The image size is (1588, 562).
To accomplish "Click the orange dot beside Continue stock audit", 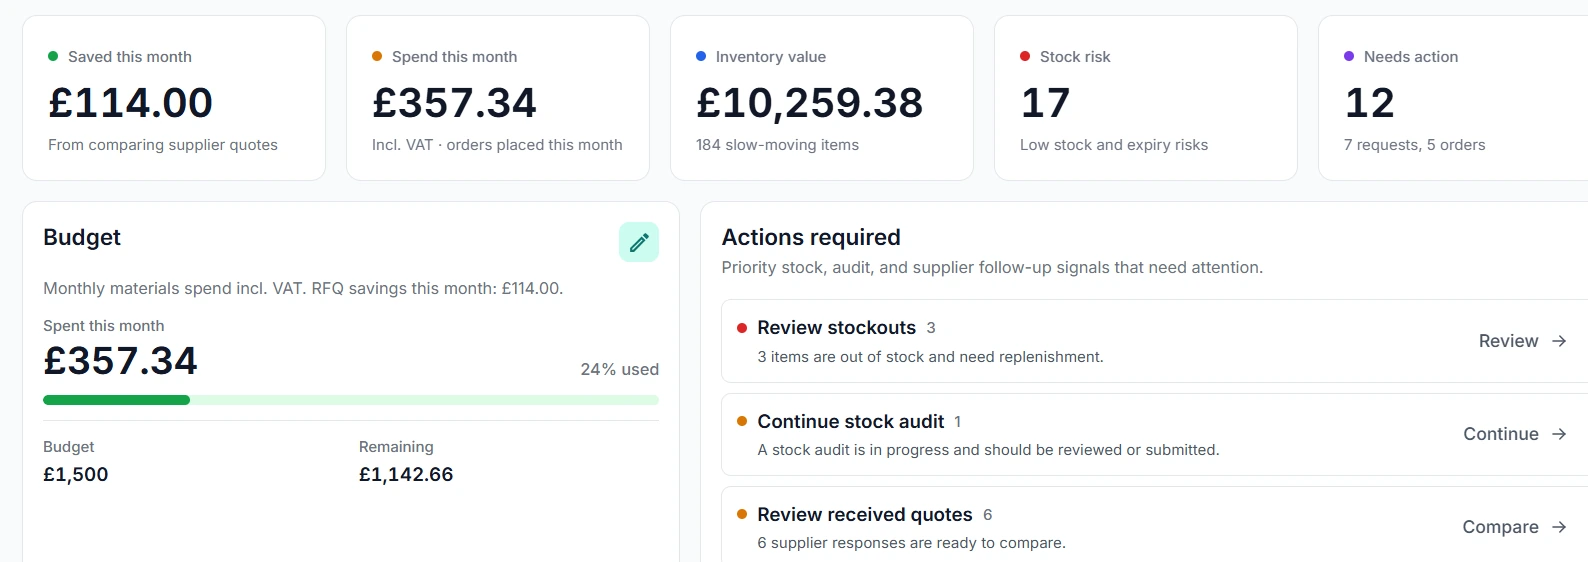I will pos(742,421).
